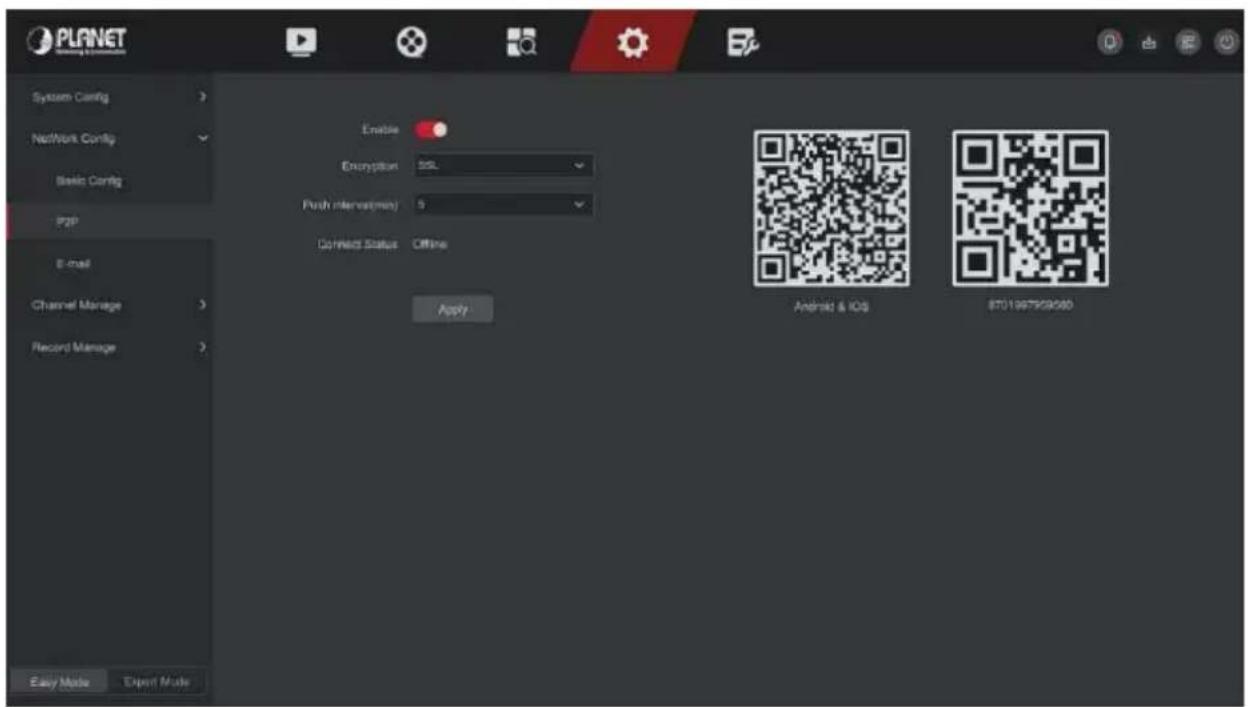Open the smart search grid icon
The width and height of the screenshot is (1248, 707).
[x=523, y=41]
